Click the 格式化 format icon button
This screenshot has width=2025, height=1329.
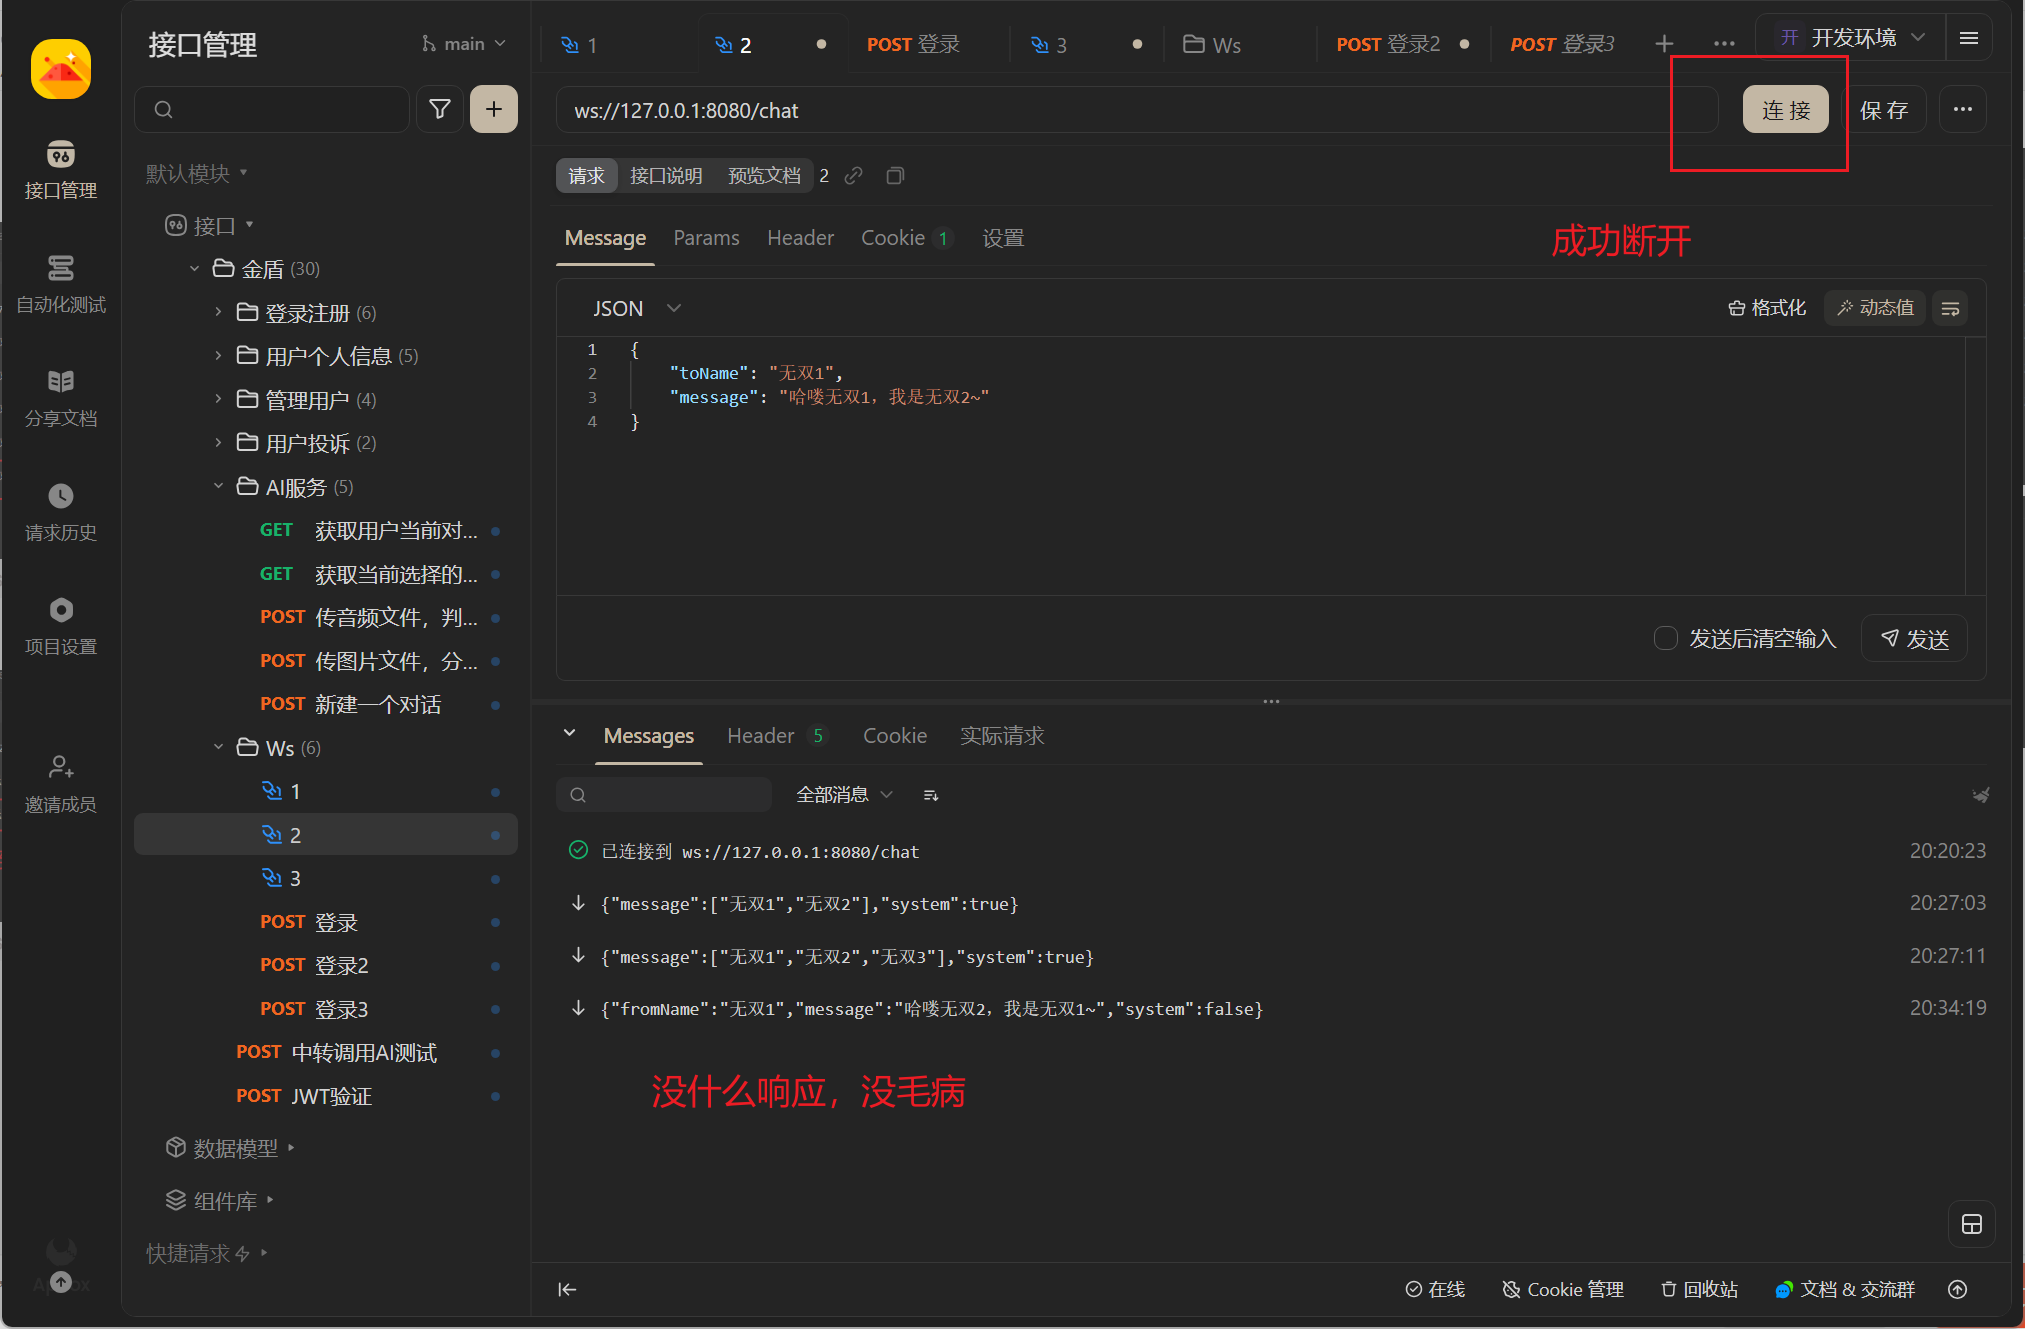1767,308
